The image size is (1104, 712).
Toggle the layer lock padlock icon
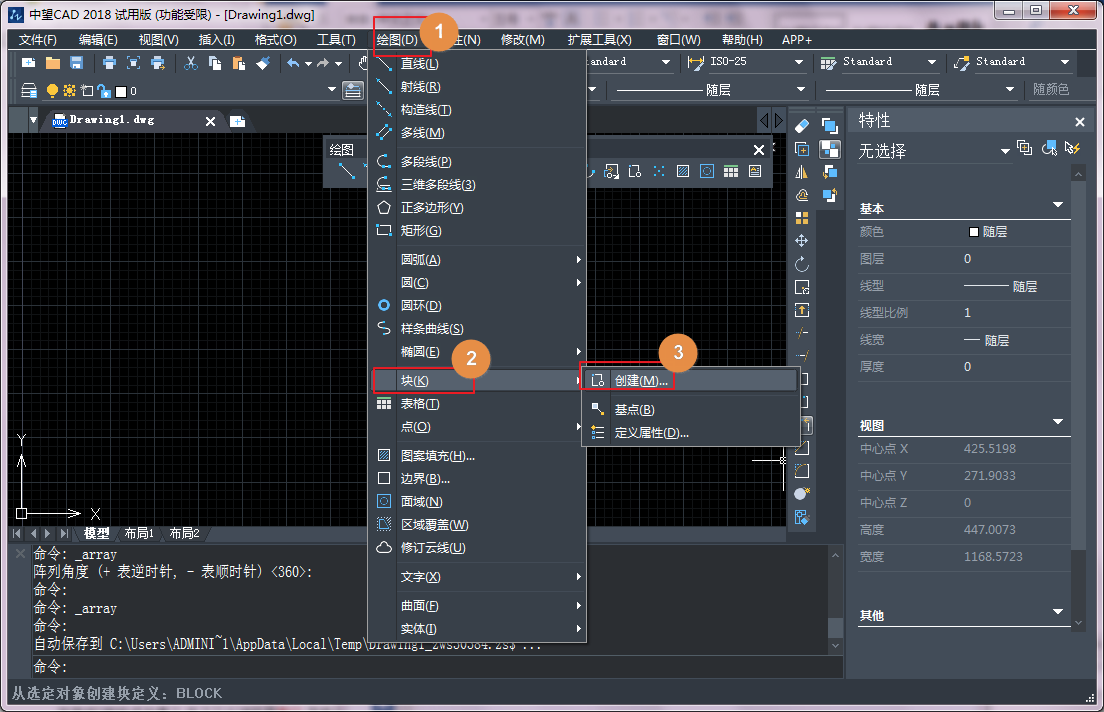pyautogui.click(x=105, y=89)
